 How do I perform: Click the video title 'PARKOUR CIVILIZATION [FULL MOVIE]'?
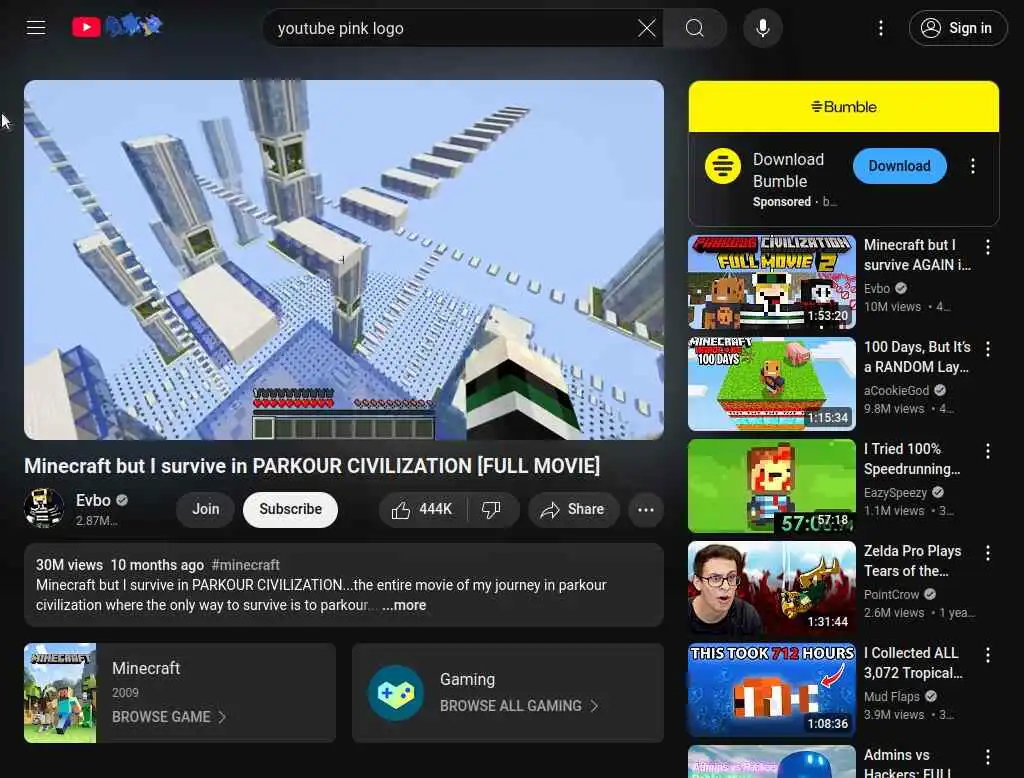(312, 466)
